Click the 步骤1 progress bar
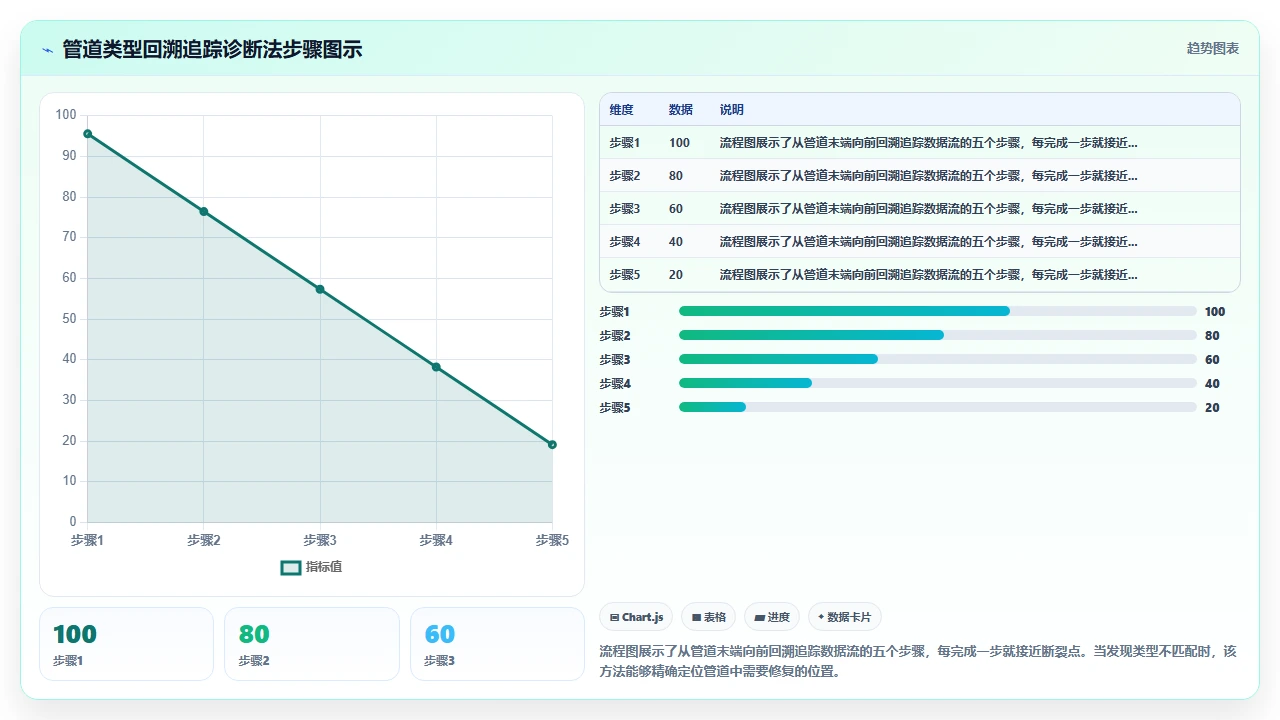Viewport: 1280px width, 720px height. tap(938, 311)
